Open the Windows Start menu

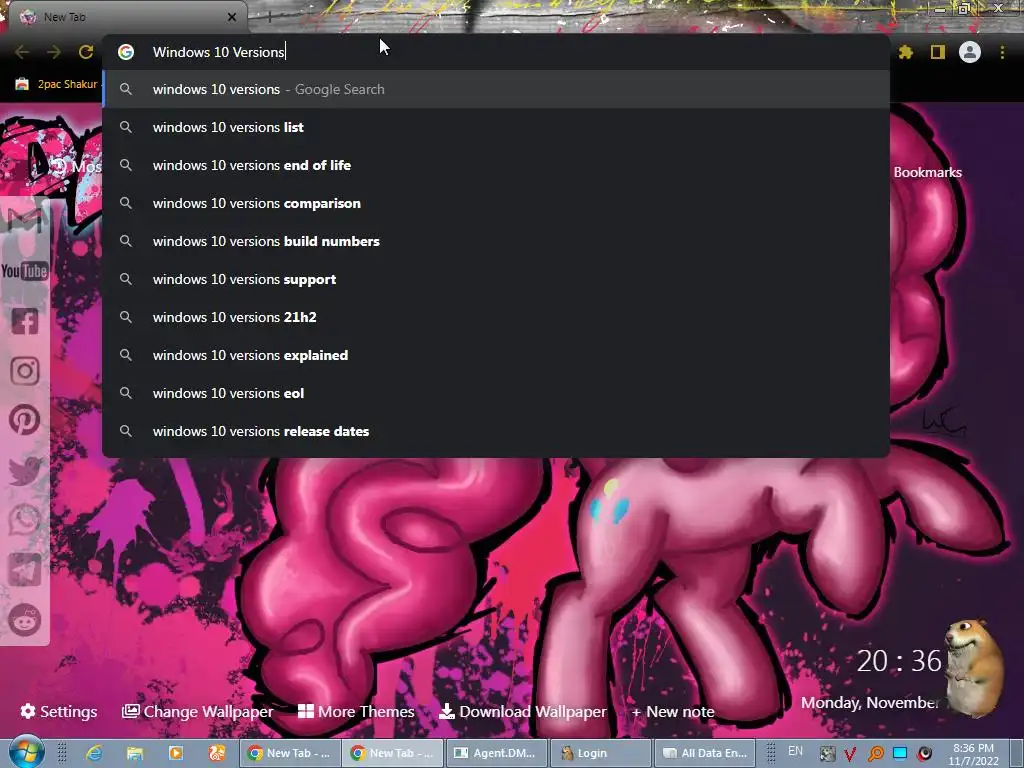26,752
